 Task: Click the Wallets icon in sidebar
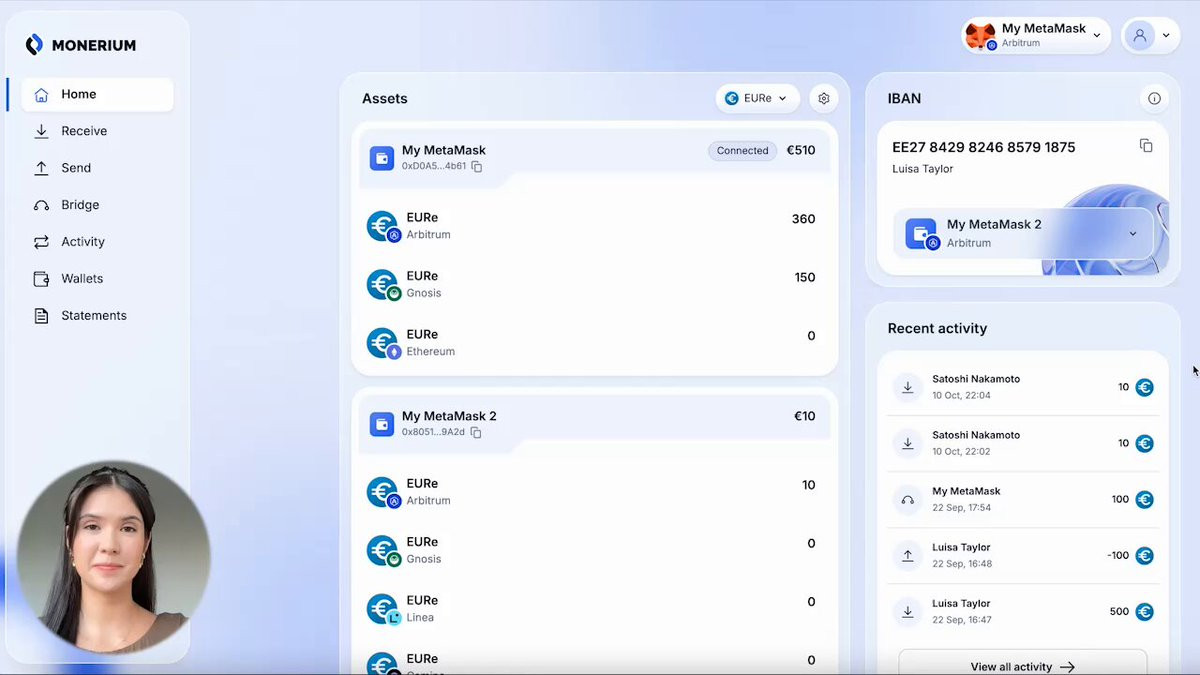41,279
